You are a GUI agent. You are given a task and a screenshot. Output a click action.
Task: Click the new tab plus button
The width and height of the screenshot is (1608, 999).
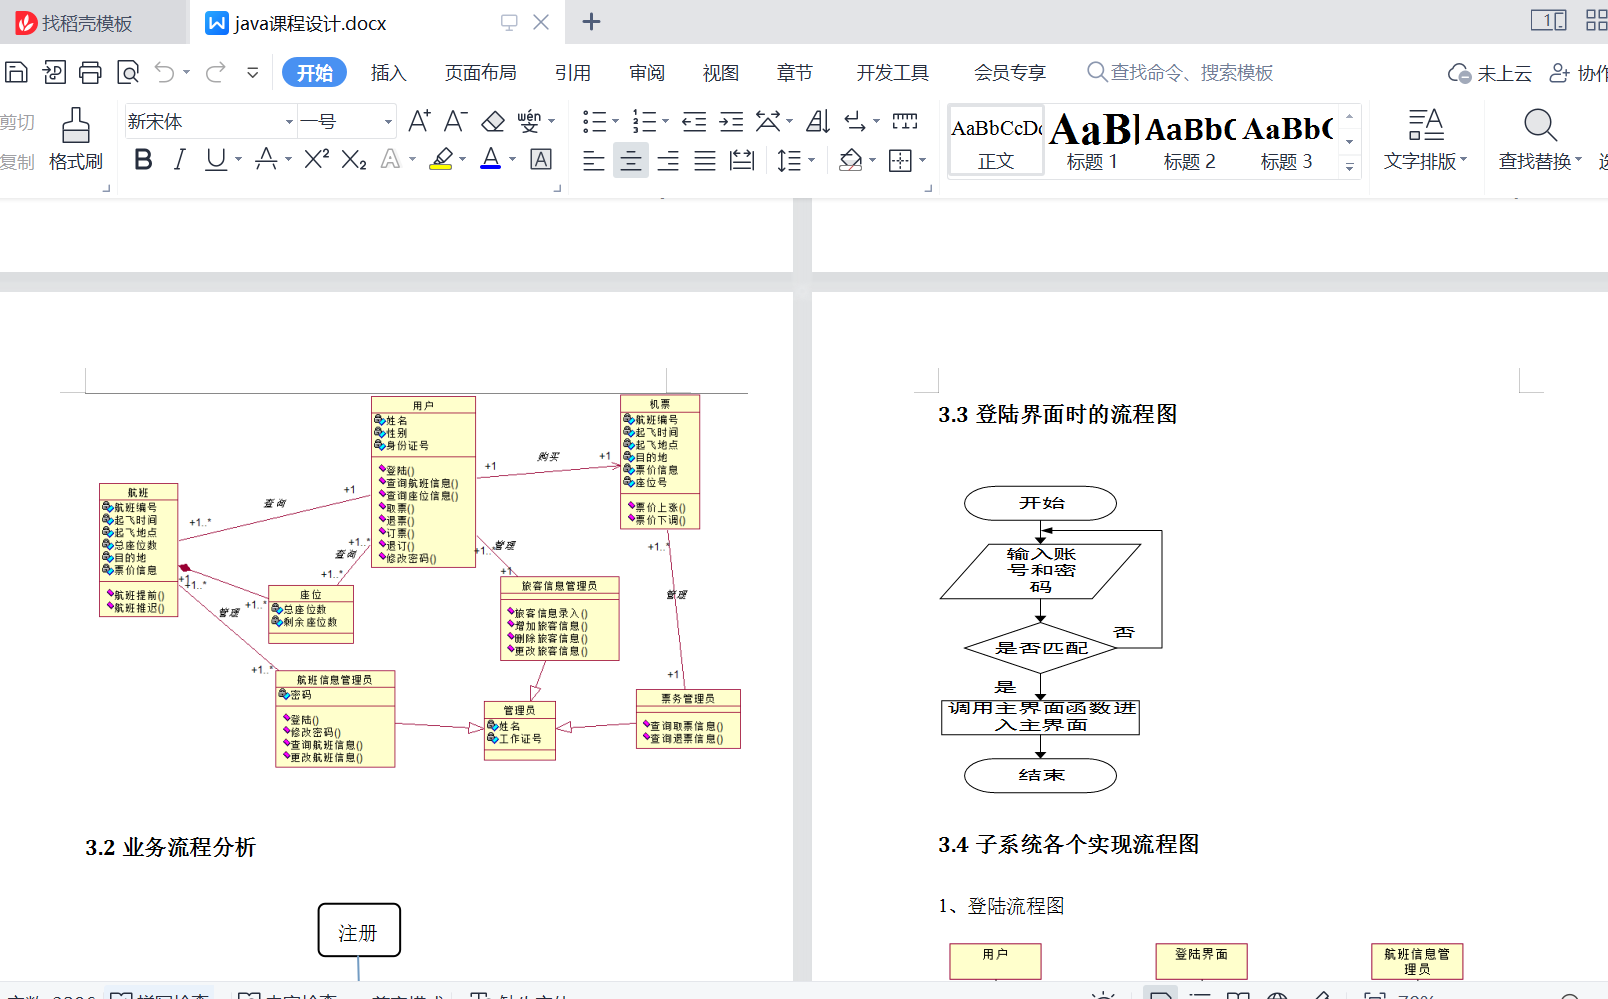point(591,22)
